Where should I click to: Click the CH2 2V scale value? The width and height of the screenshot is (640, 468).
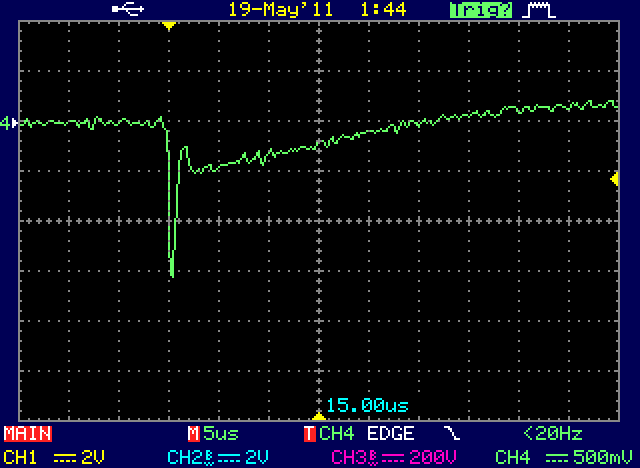tap(257, 457)
